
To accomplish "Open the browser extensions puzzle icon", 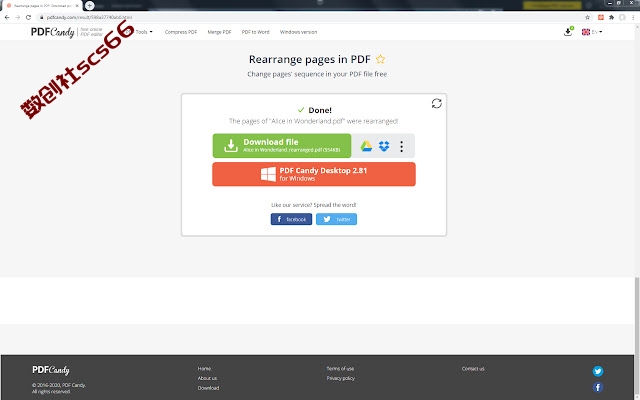I will tap(611, 17).
